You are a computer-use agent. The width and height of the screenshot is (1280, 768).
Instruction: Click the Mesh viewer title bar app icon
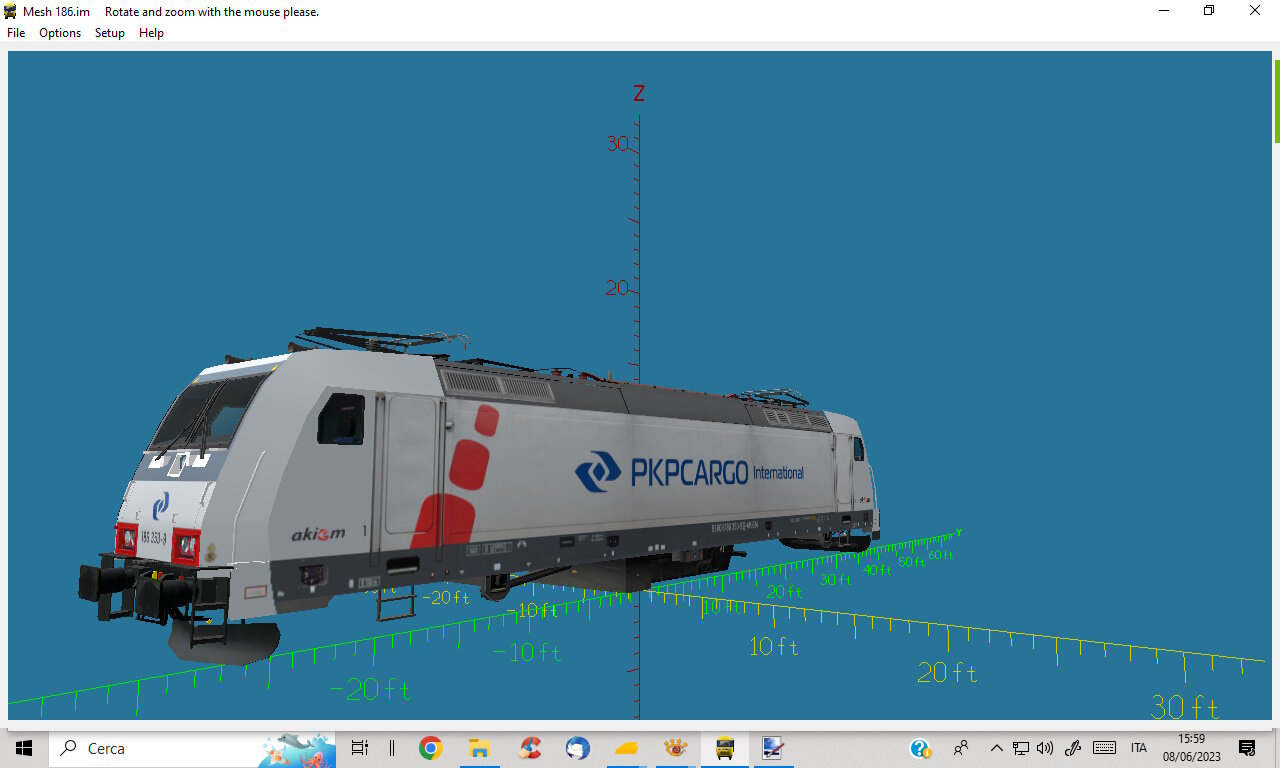coord(11,11)
